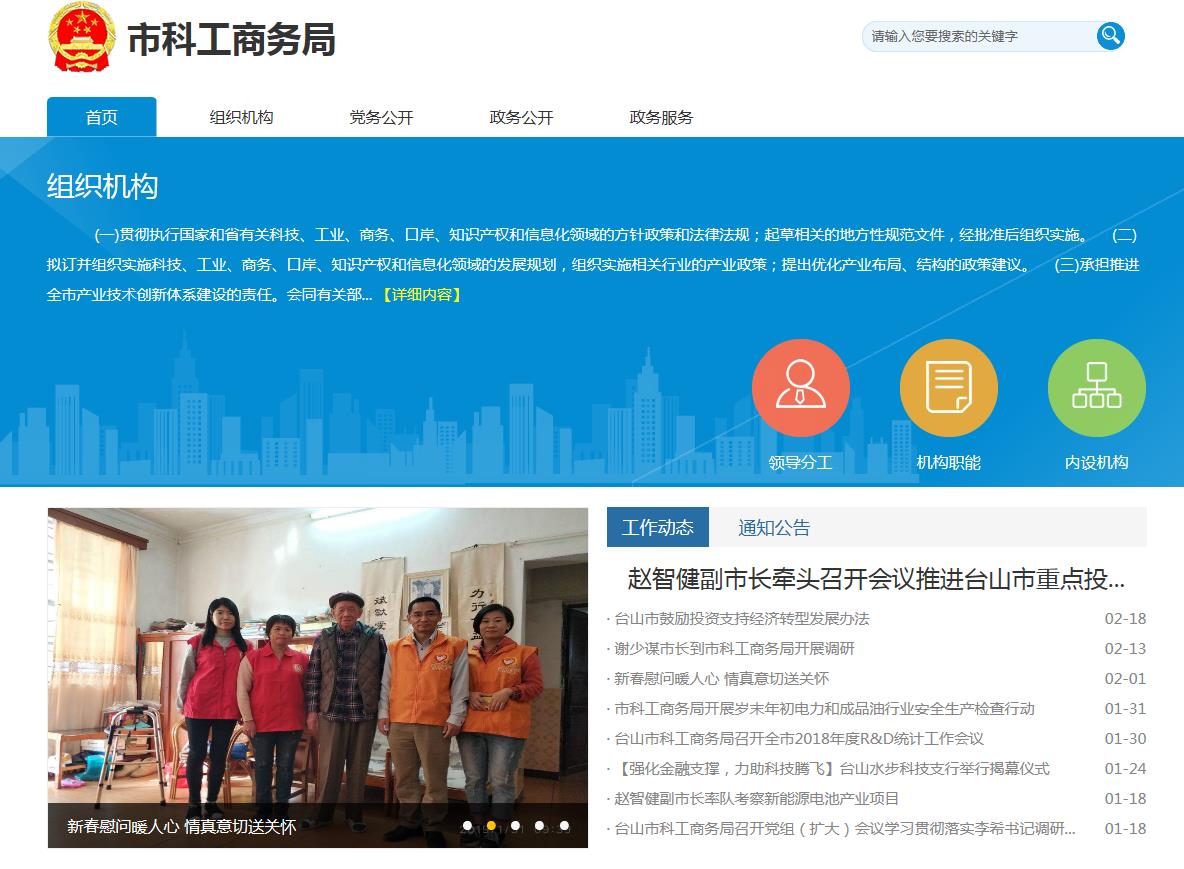The width and height of the screenshot is (1184, 869).
Task: Go to 政务公开 in navigation
Action: 521,117
